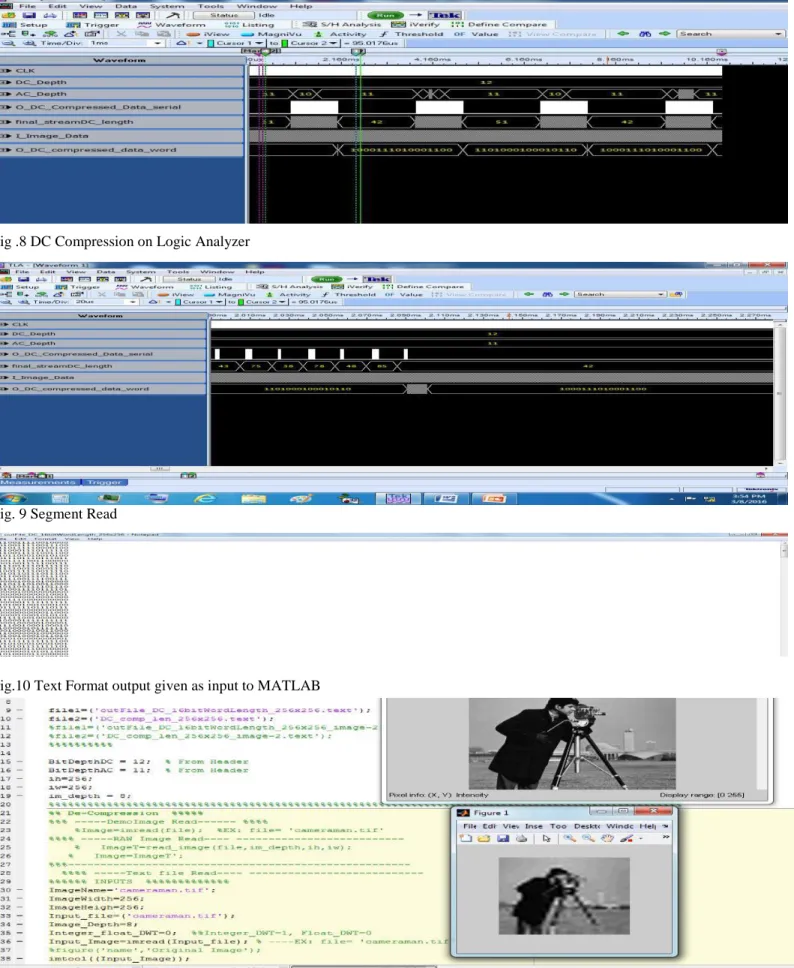The height and width of the screenshot is (968, 794).
Task: Open the System menu in Fig. 8 analyzer
Action: 167,6
